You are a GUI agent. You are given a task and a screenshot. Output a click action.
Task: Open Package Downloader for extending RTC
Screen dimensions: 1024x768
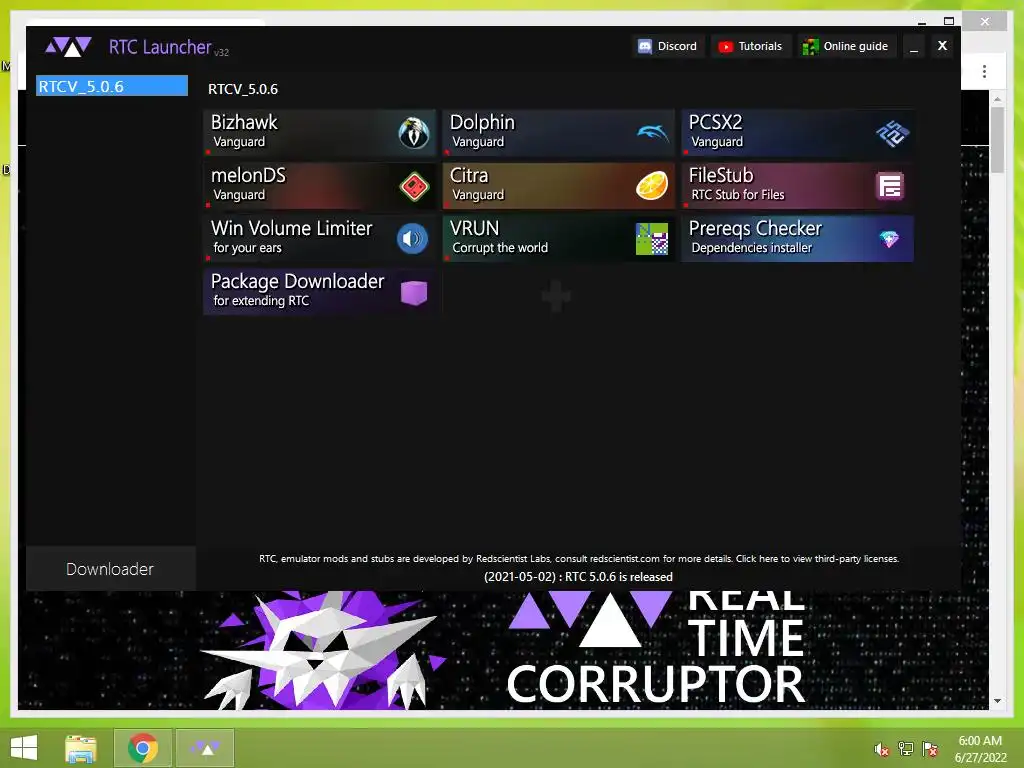point(319,291)
